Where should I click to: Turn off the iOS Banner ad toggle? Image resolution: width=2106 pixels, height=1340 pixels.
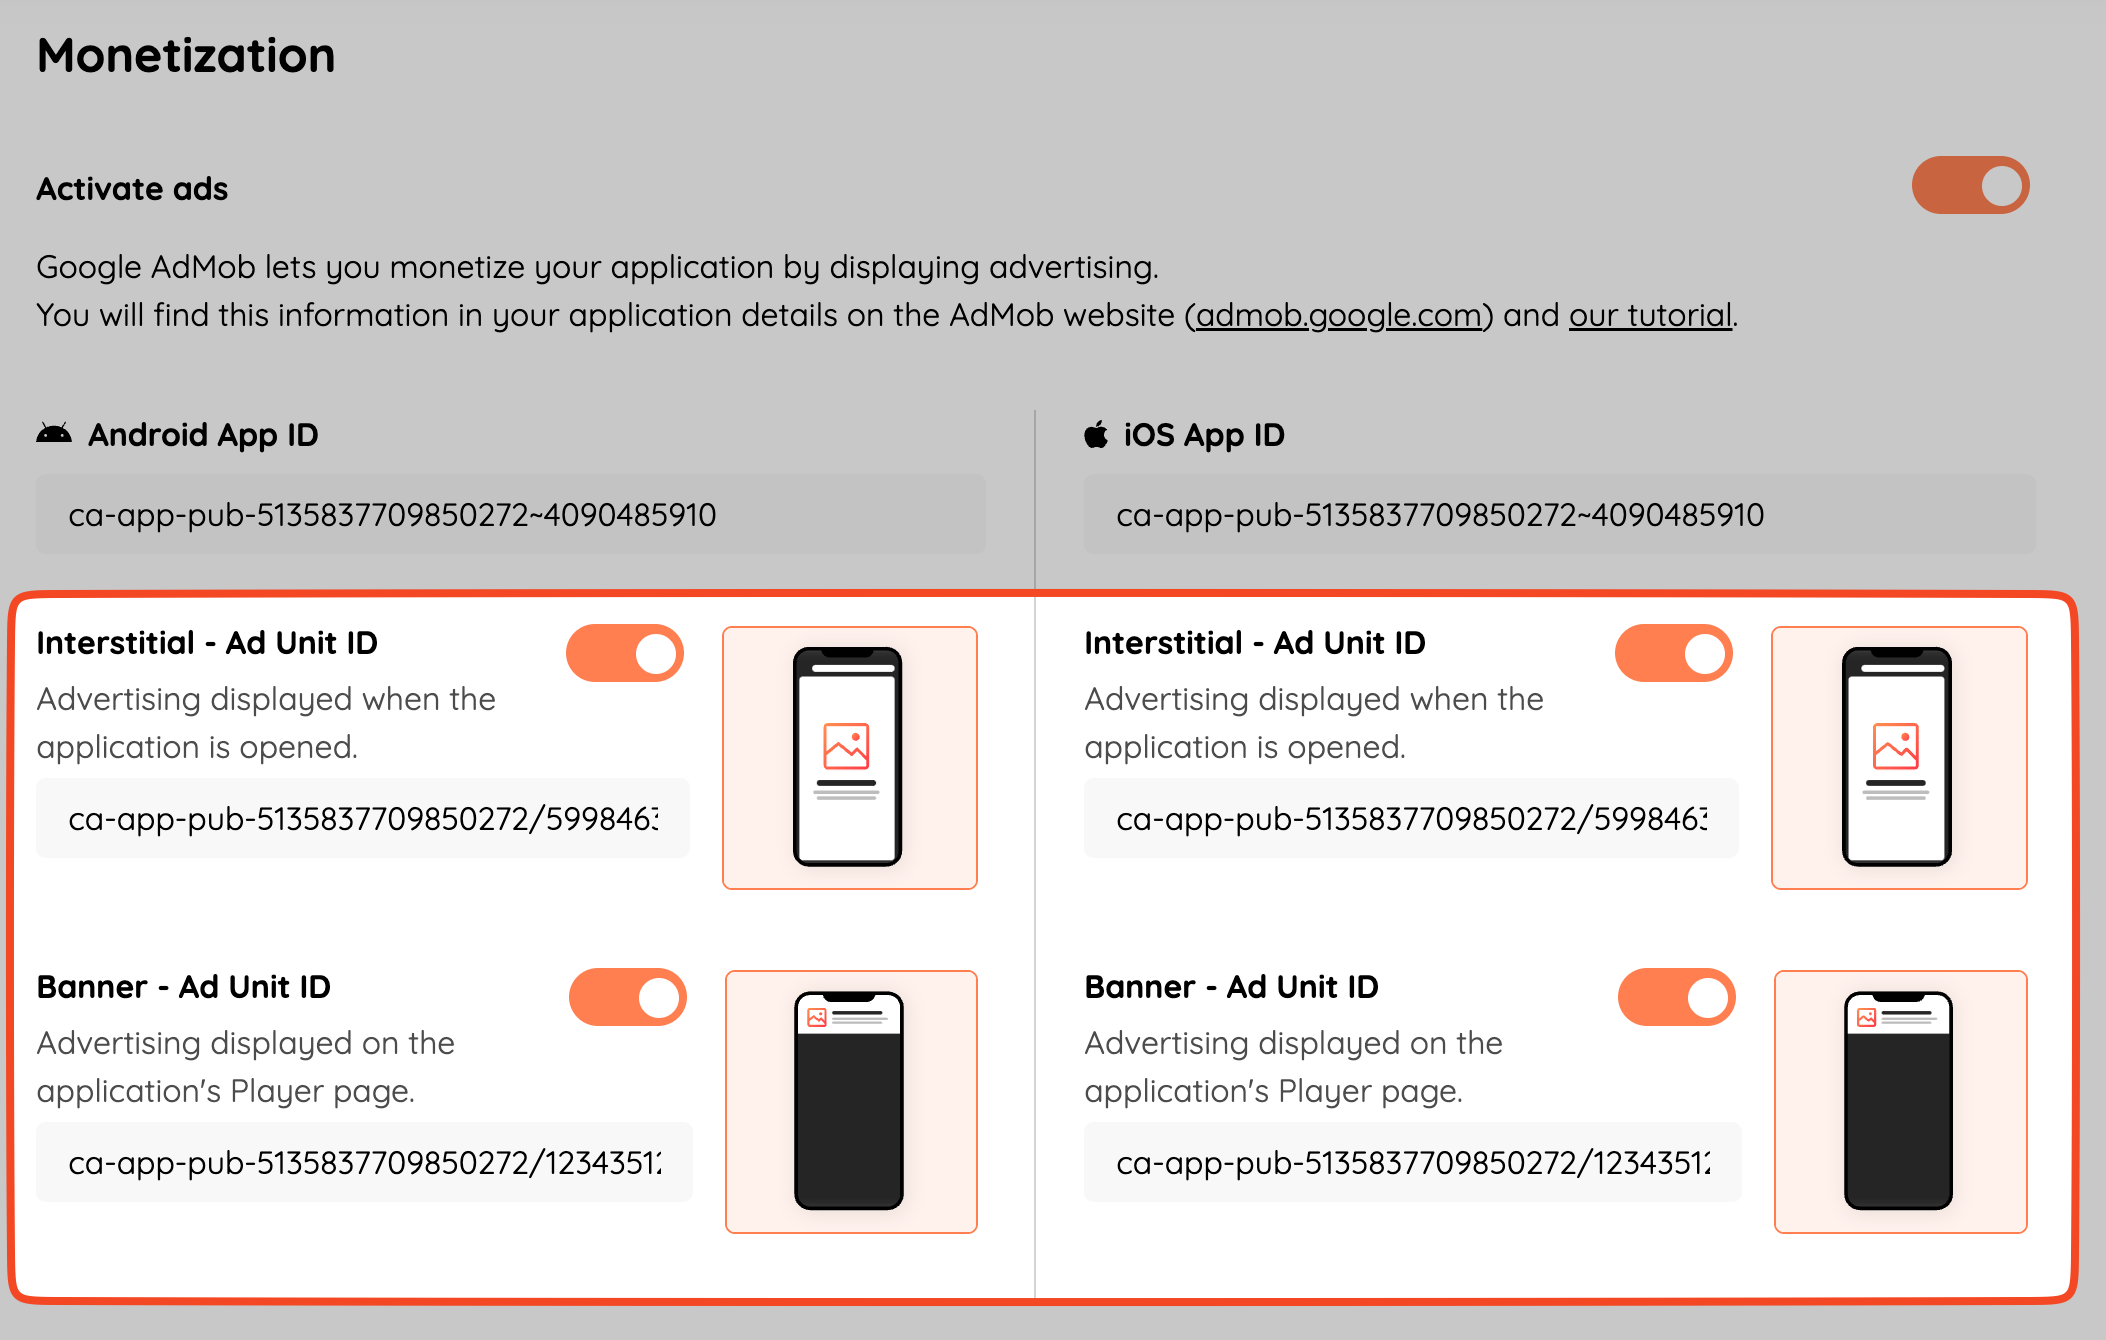(1676, 997)
